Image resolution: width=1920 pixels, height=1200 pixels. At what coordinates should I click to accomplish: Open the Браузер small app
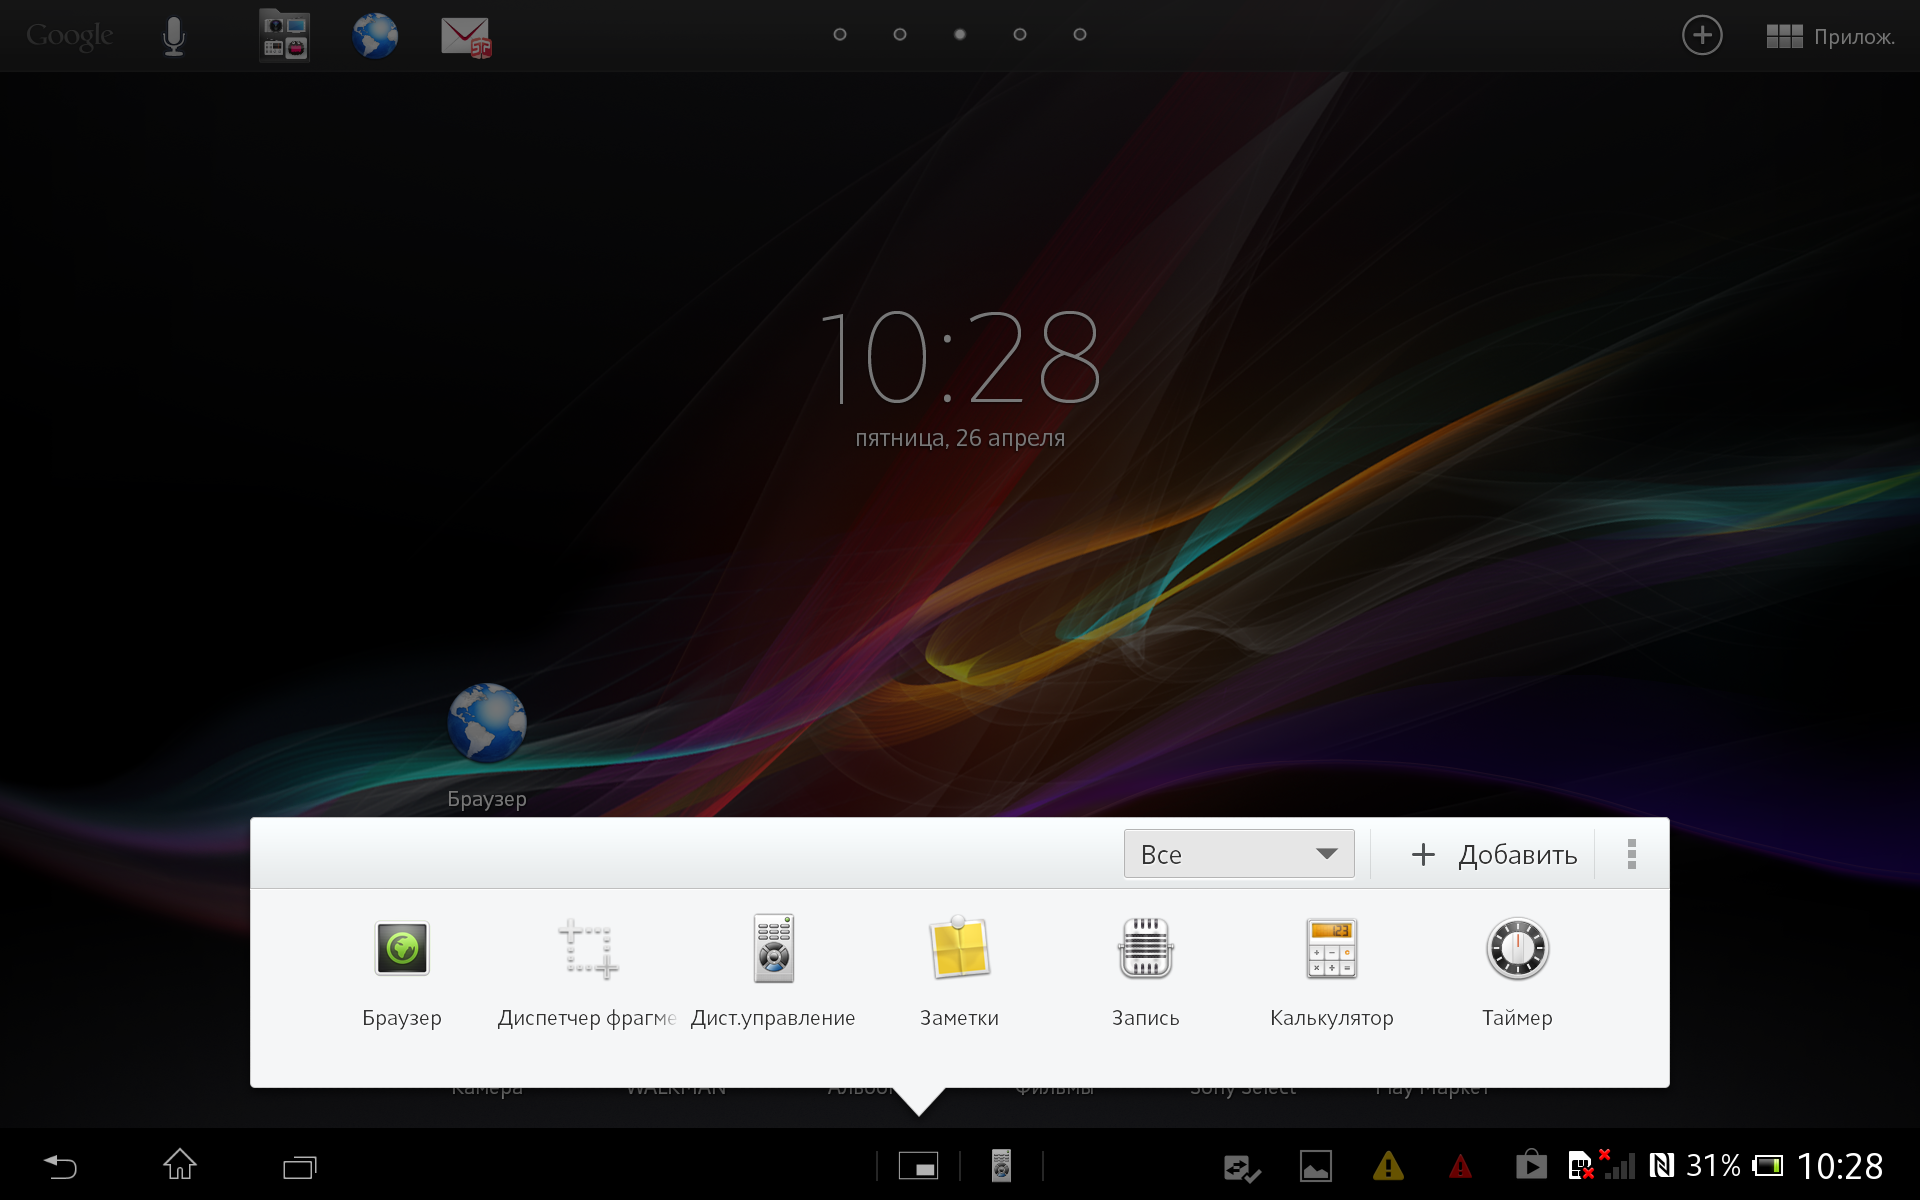(402, 948)
